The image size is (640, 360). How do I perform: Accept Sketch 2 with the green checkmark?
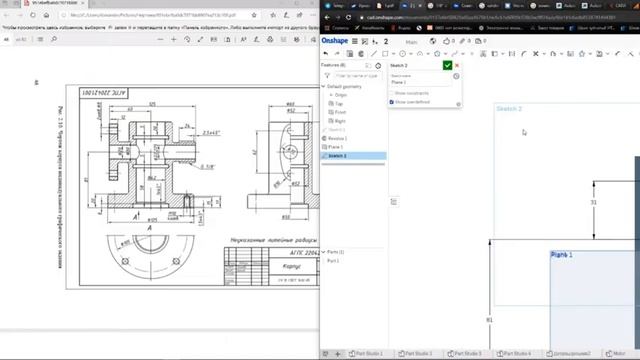tap(447, 65)
